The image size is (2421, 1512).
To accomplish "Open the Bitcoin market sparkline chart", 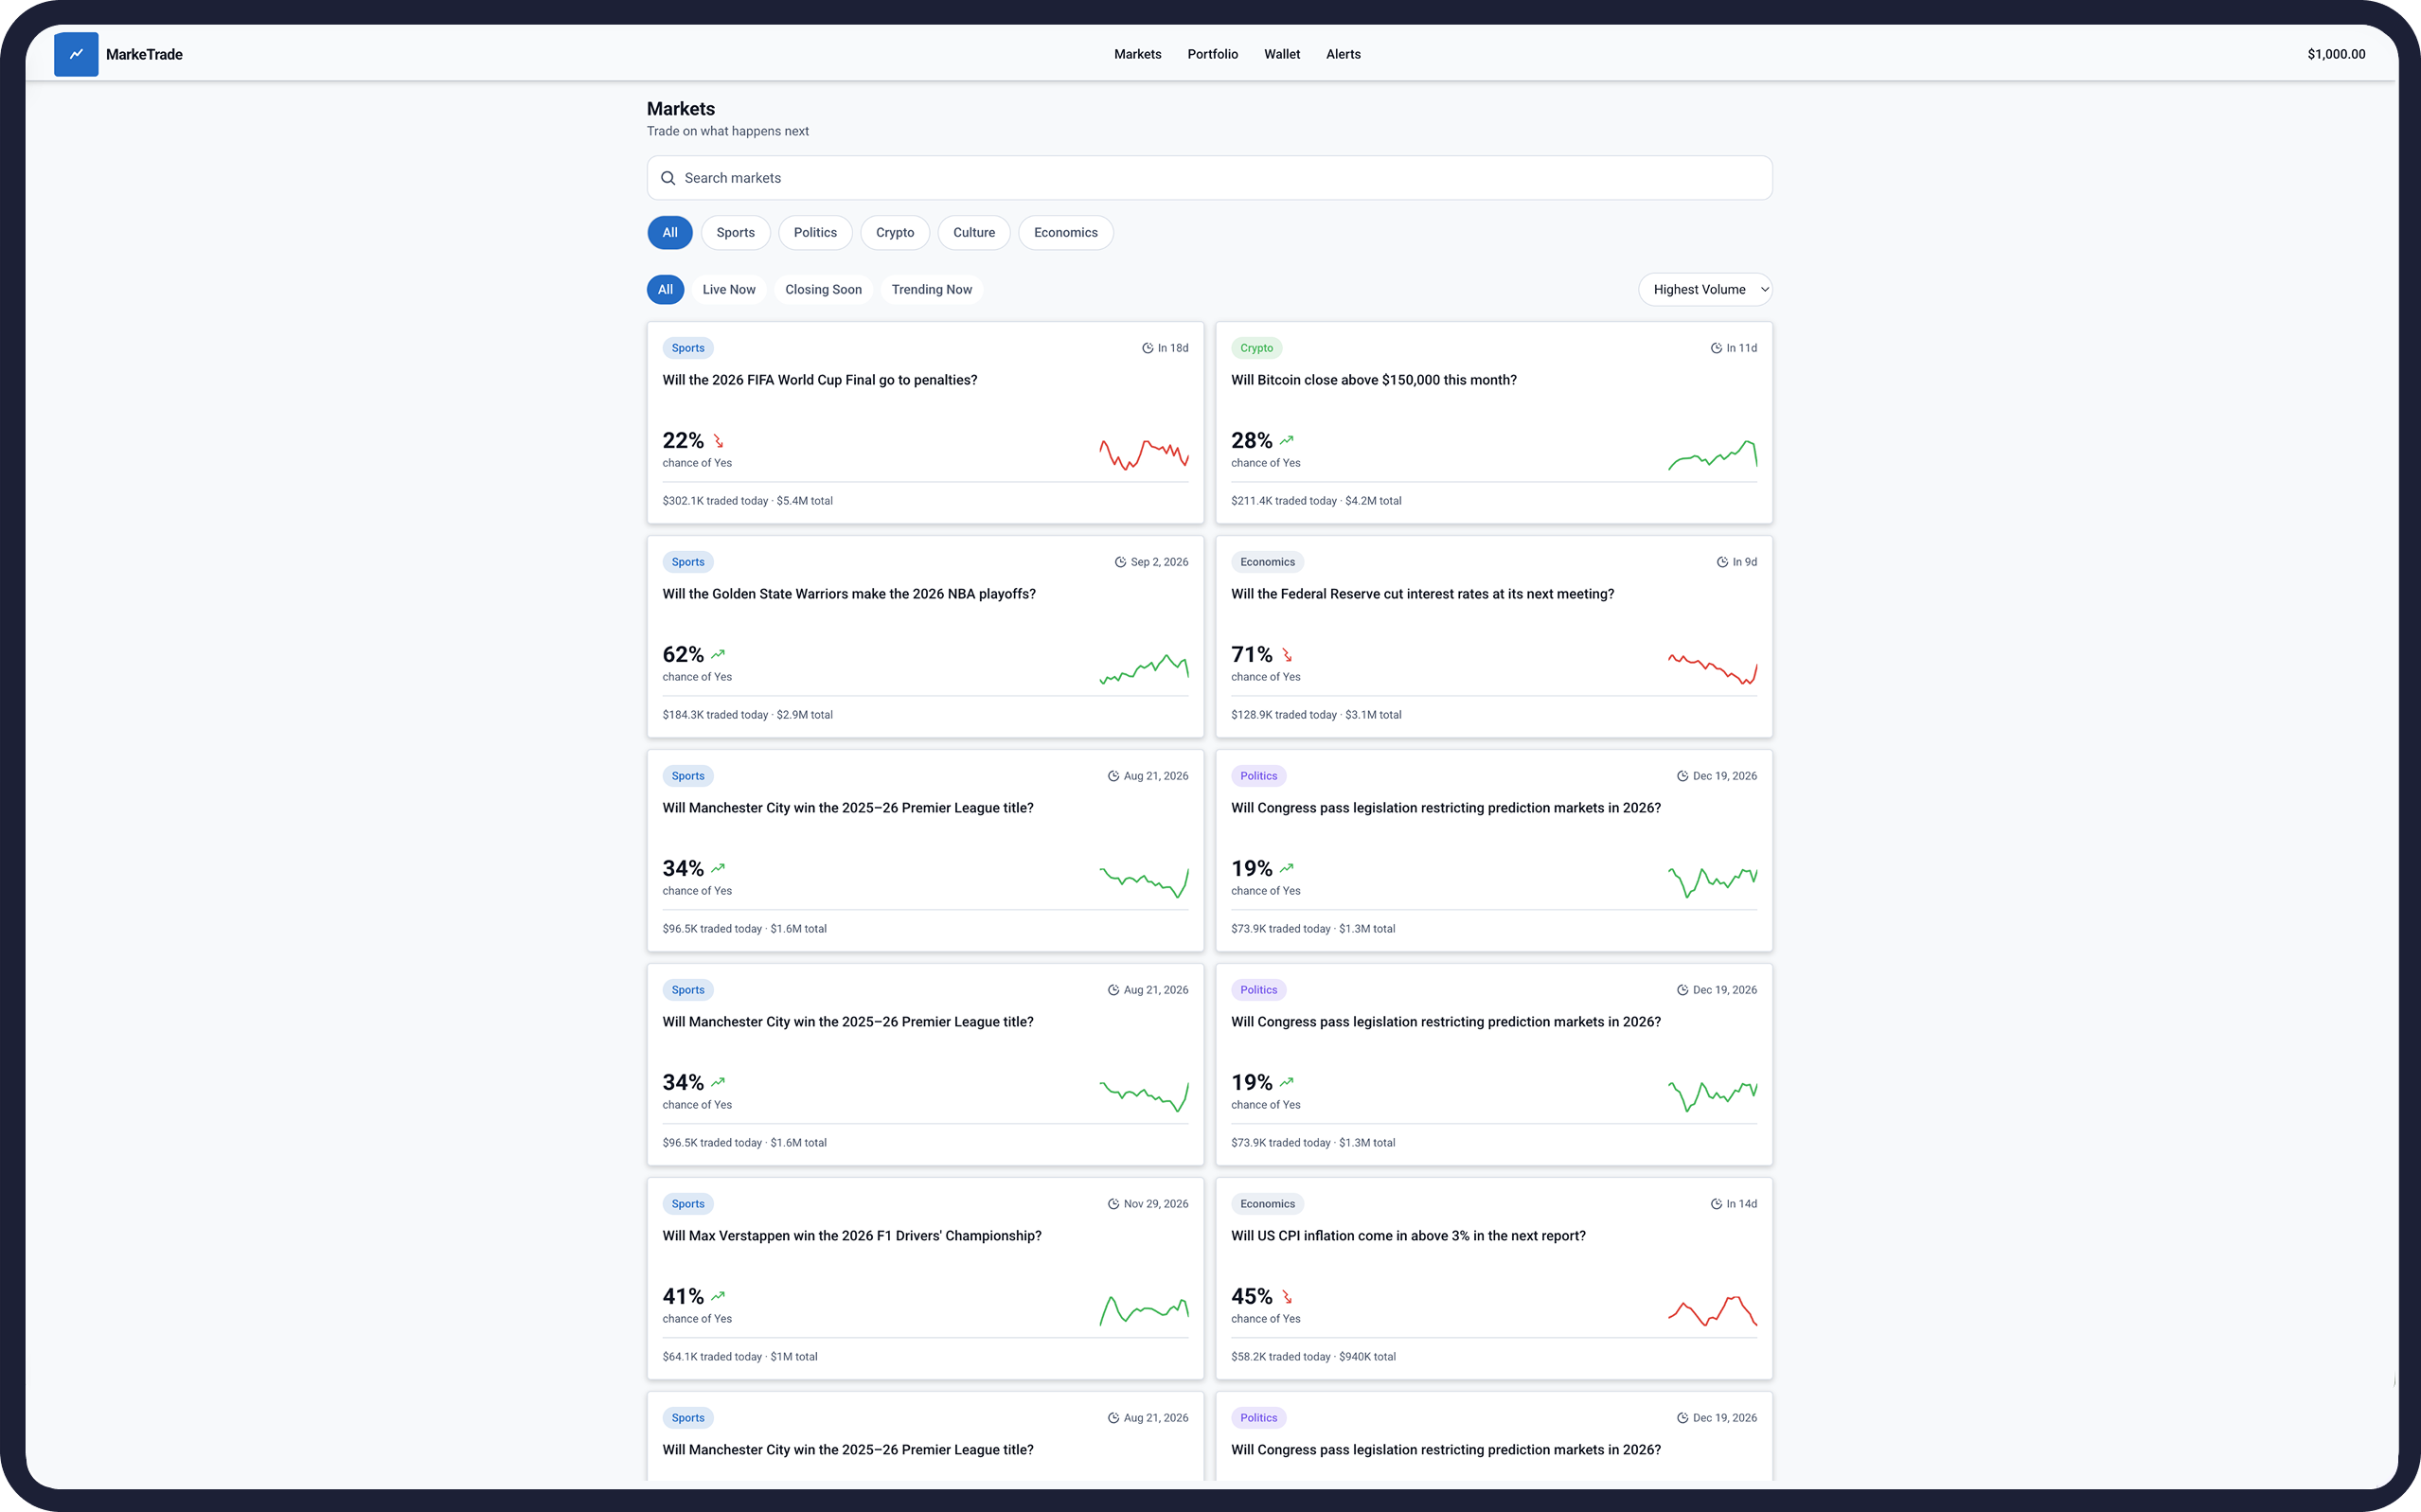I will tap(1712, 455).
